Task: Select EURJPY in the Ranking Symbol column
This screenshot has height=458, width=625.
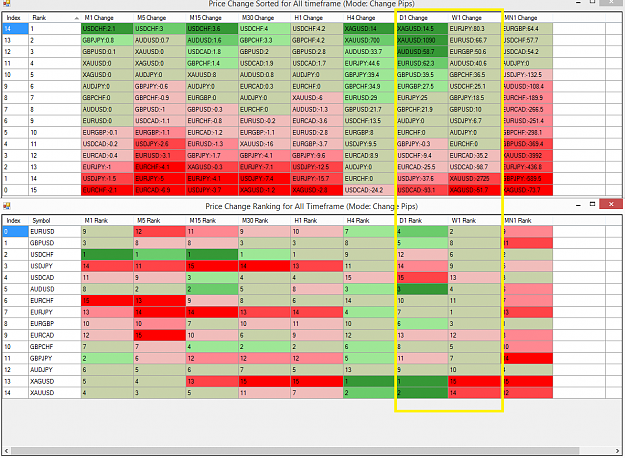Action: pos(55,312)
